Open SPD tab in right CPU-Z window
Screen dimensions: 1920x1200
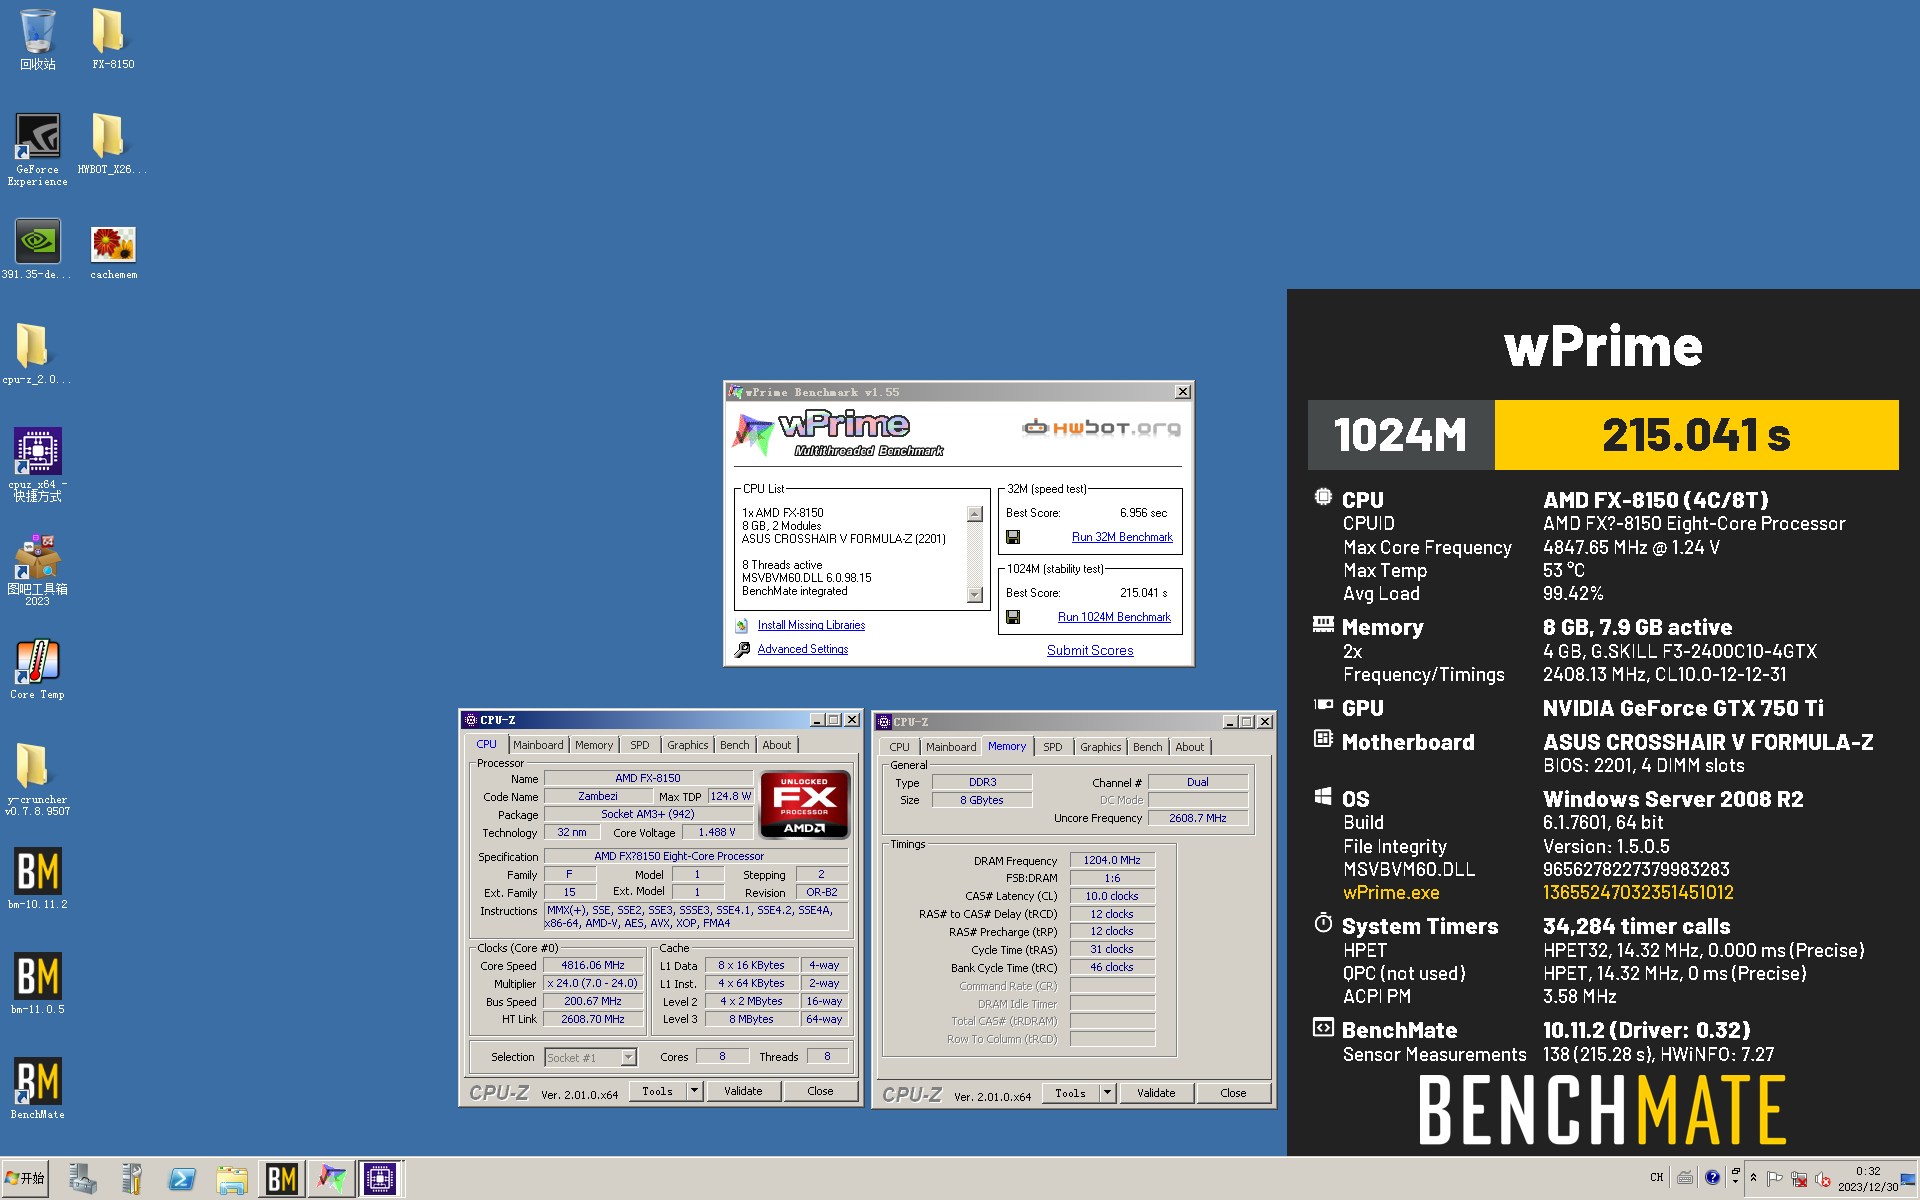[1053, 747]
